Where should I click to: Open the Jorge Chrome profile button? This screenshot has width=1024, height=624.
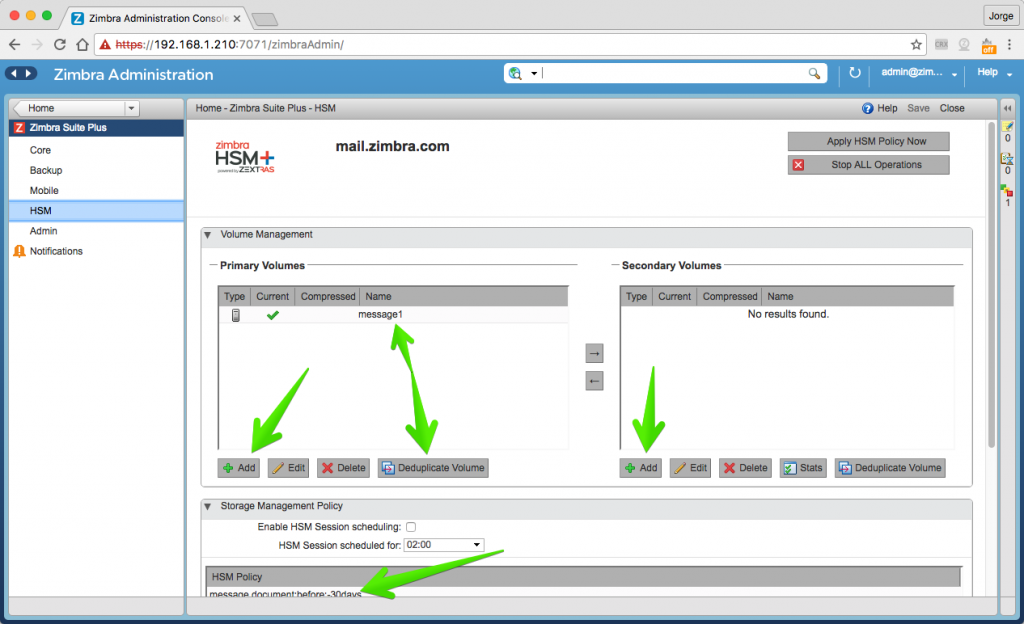[1000, 16]
